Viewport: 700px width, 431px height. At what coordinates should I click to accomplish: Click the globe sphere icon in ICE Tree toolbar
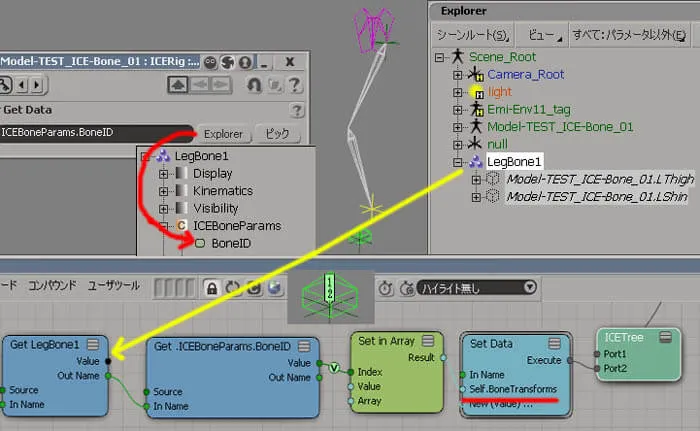pyautogui.click(x=275, y=288)
